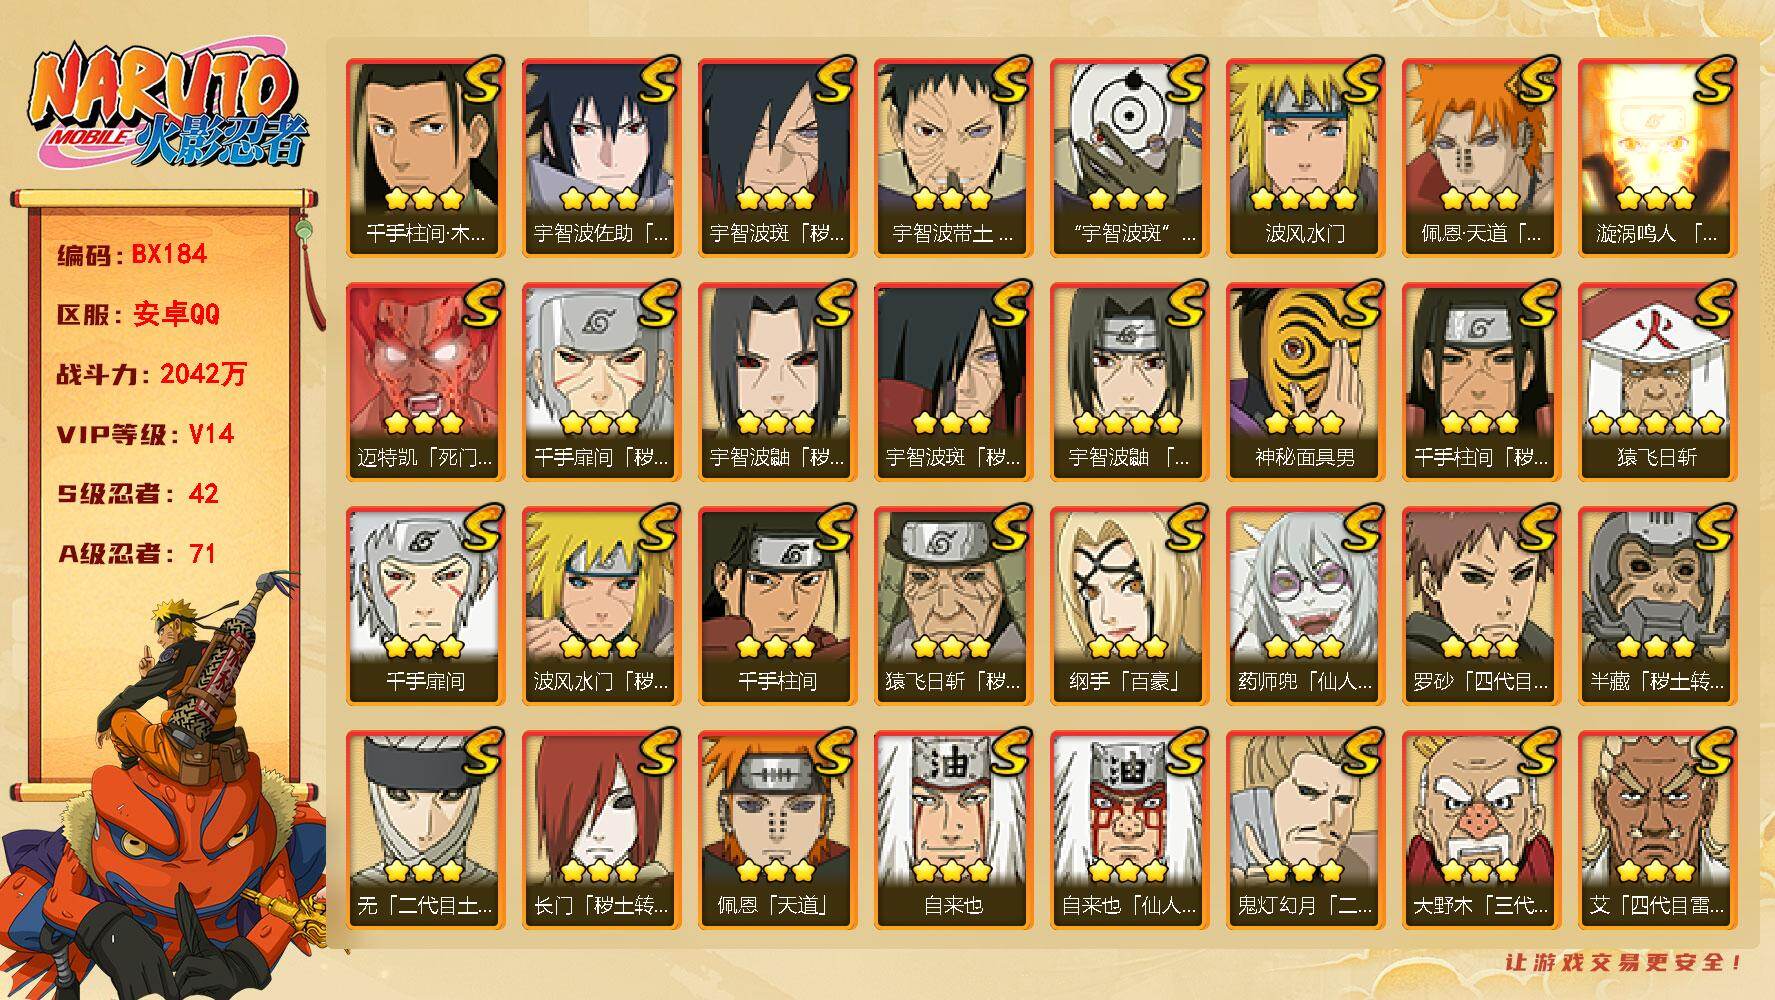Select the 大野木「三代…」ninja card
Viewport: 1775px width, 1000px height.
[x=1481, y=829]
